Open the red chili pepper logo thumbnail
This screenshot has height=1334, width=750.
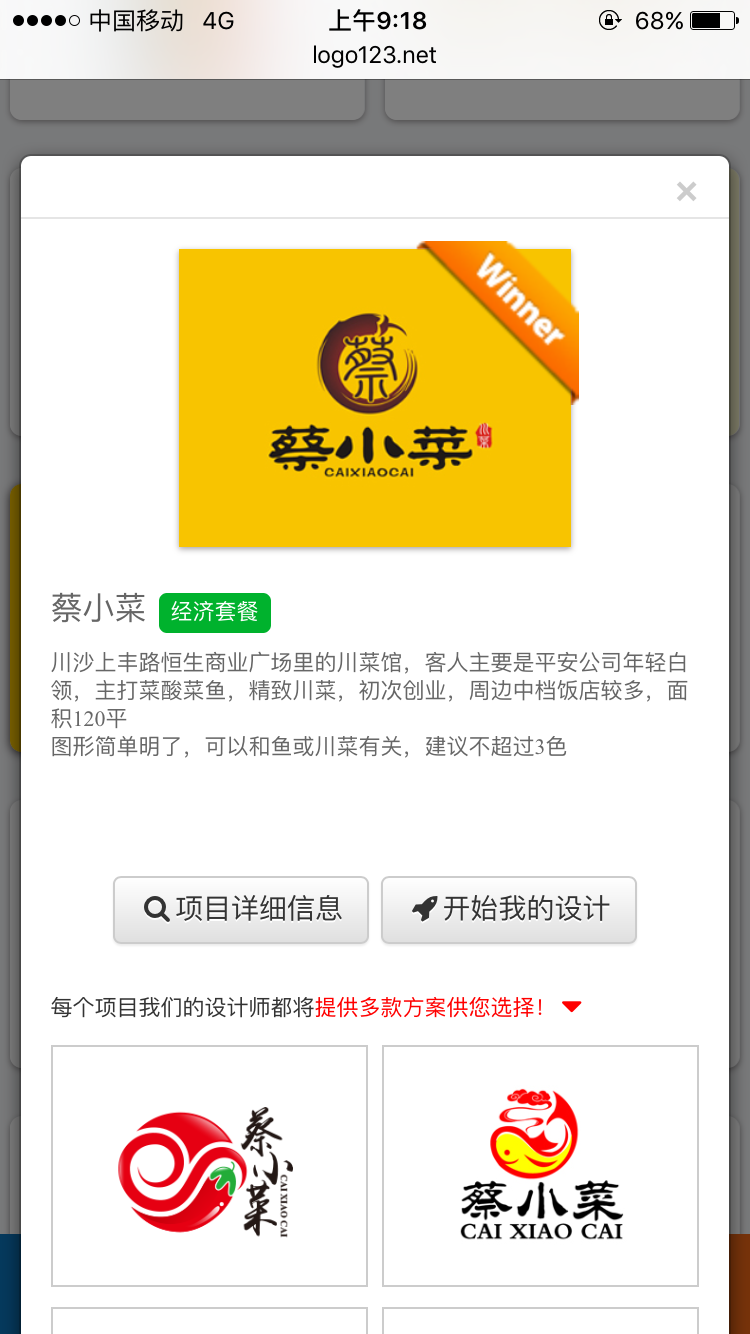coord(209,1166)
